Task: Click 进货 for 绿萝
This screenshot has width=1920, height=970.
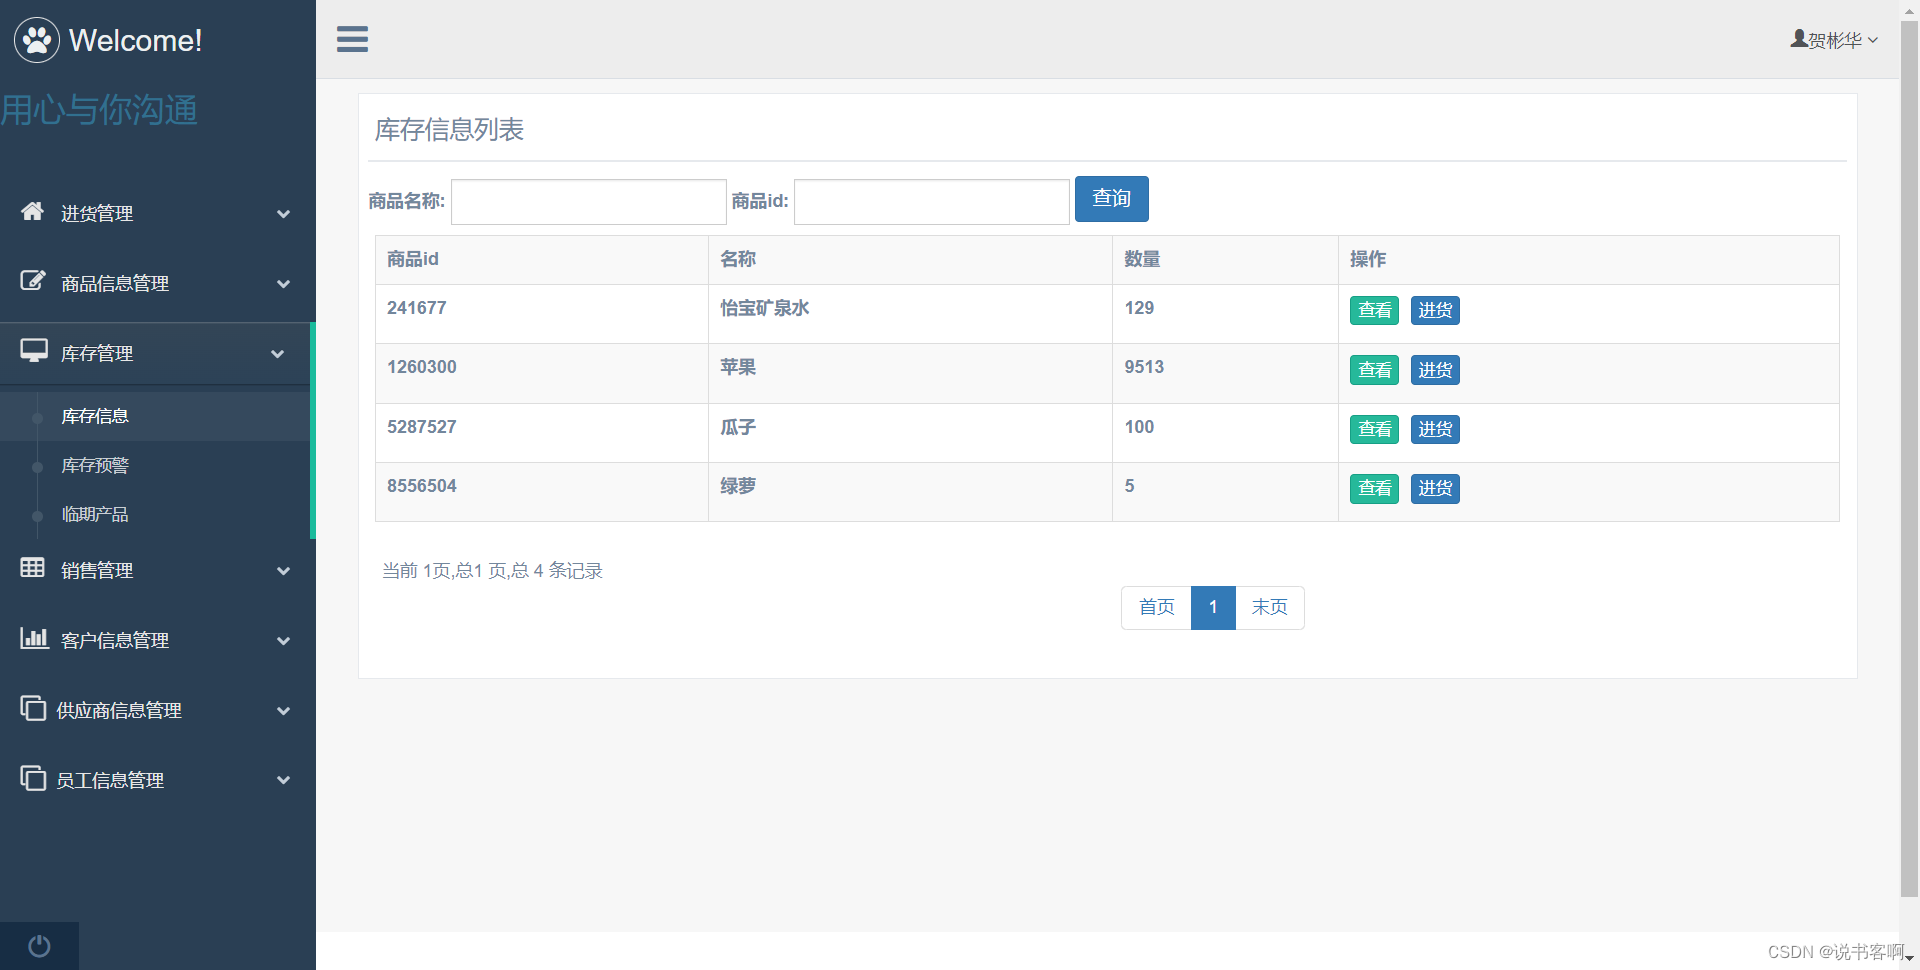Action: (1435, 488)
